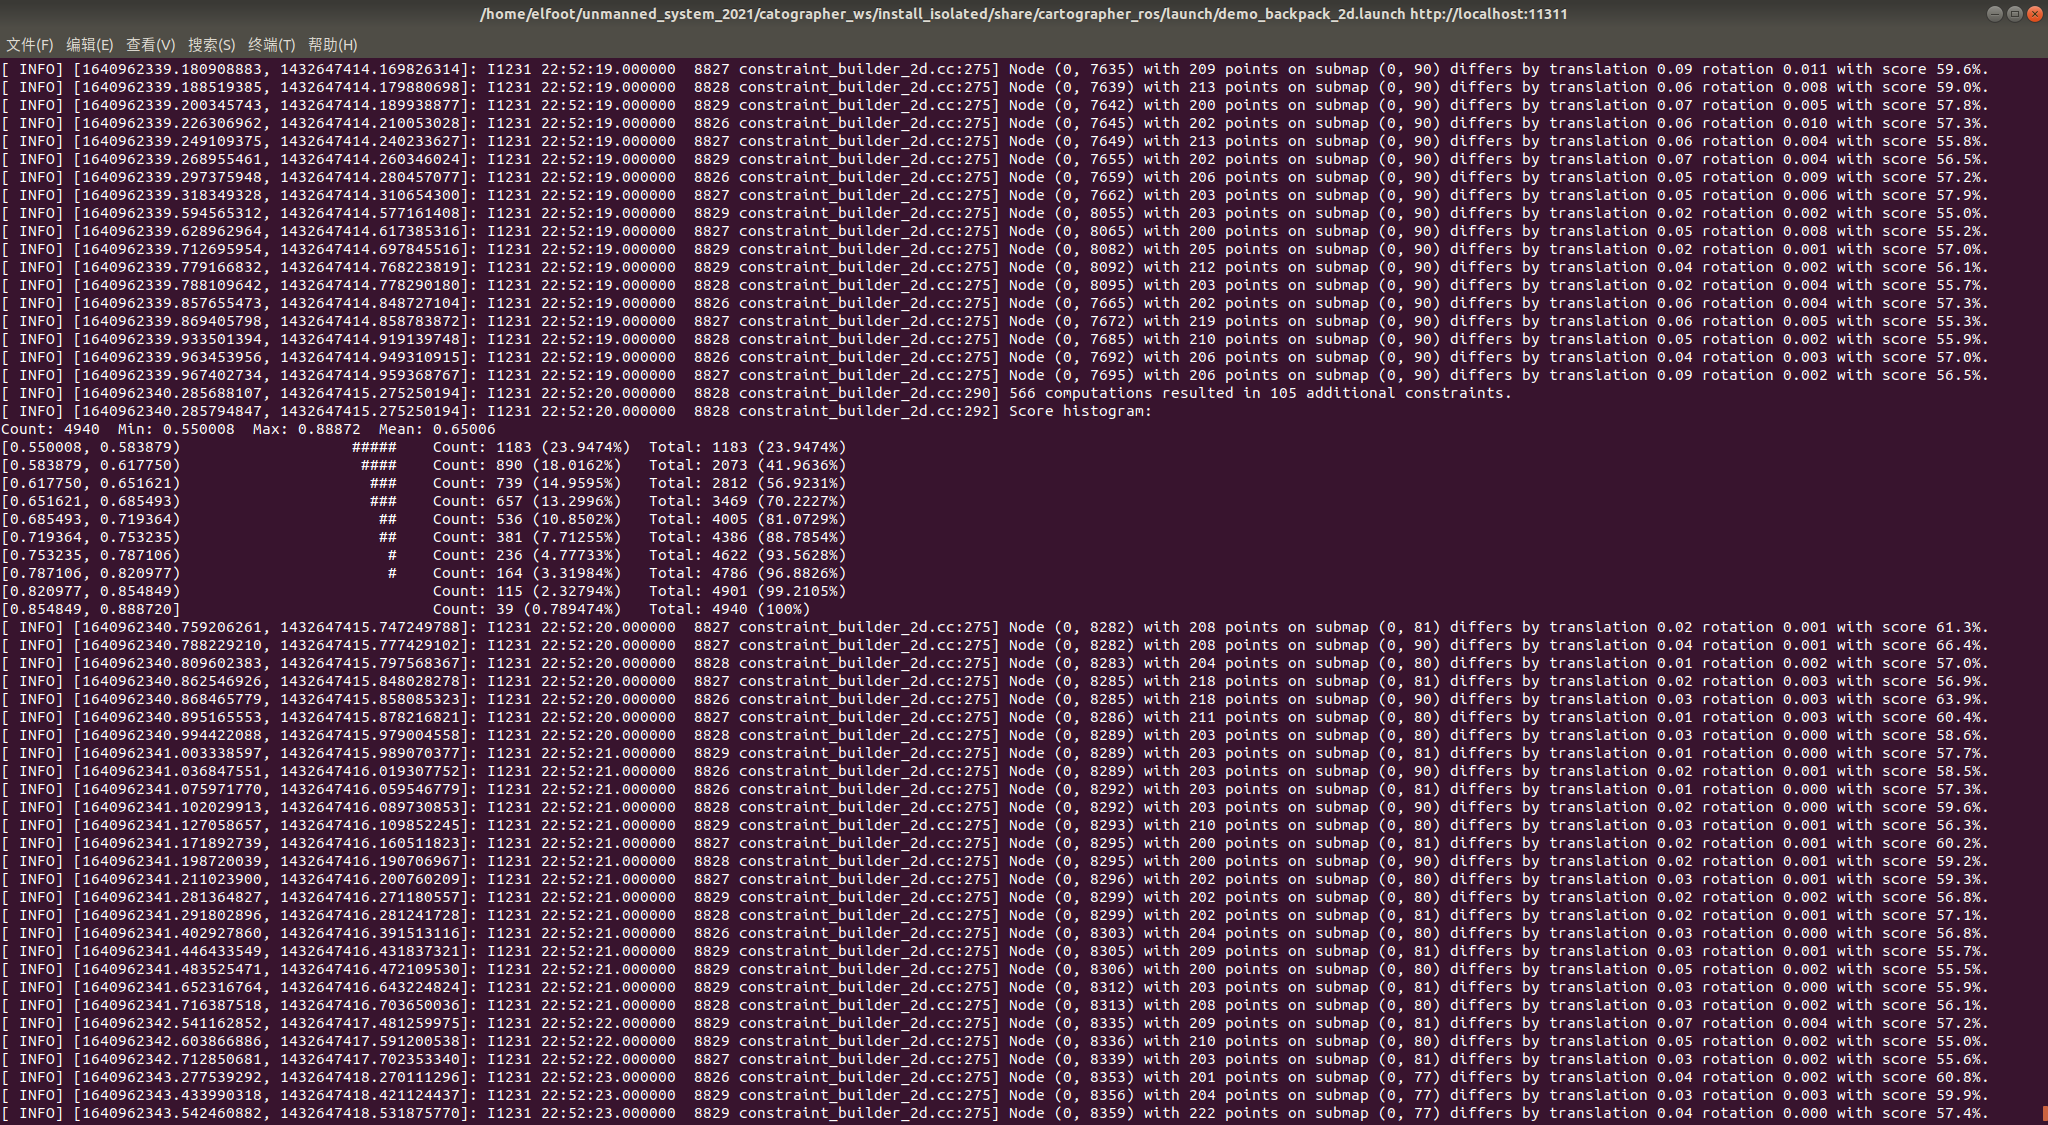Click the demo_backpack_2d.launch window title text
This screenshot has width=2048, height=1125.
1024,14
